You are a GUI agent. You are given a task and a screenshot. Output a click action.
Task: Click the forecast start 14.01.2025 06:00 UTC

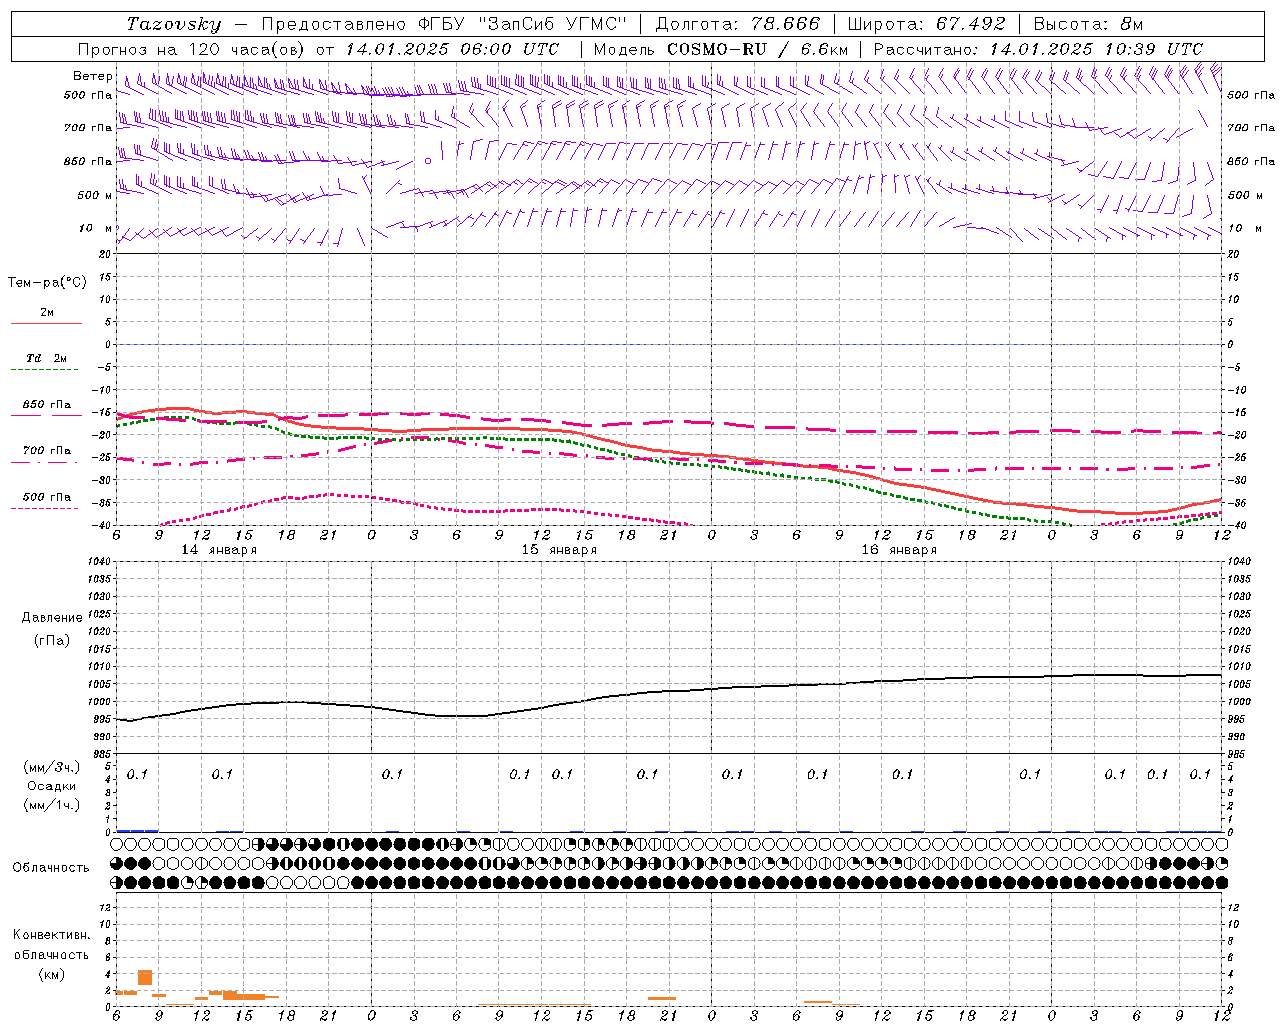click(x=452, y=49)
